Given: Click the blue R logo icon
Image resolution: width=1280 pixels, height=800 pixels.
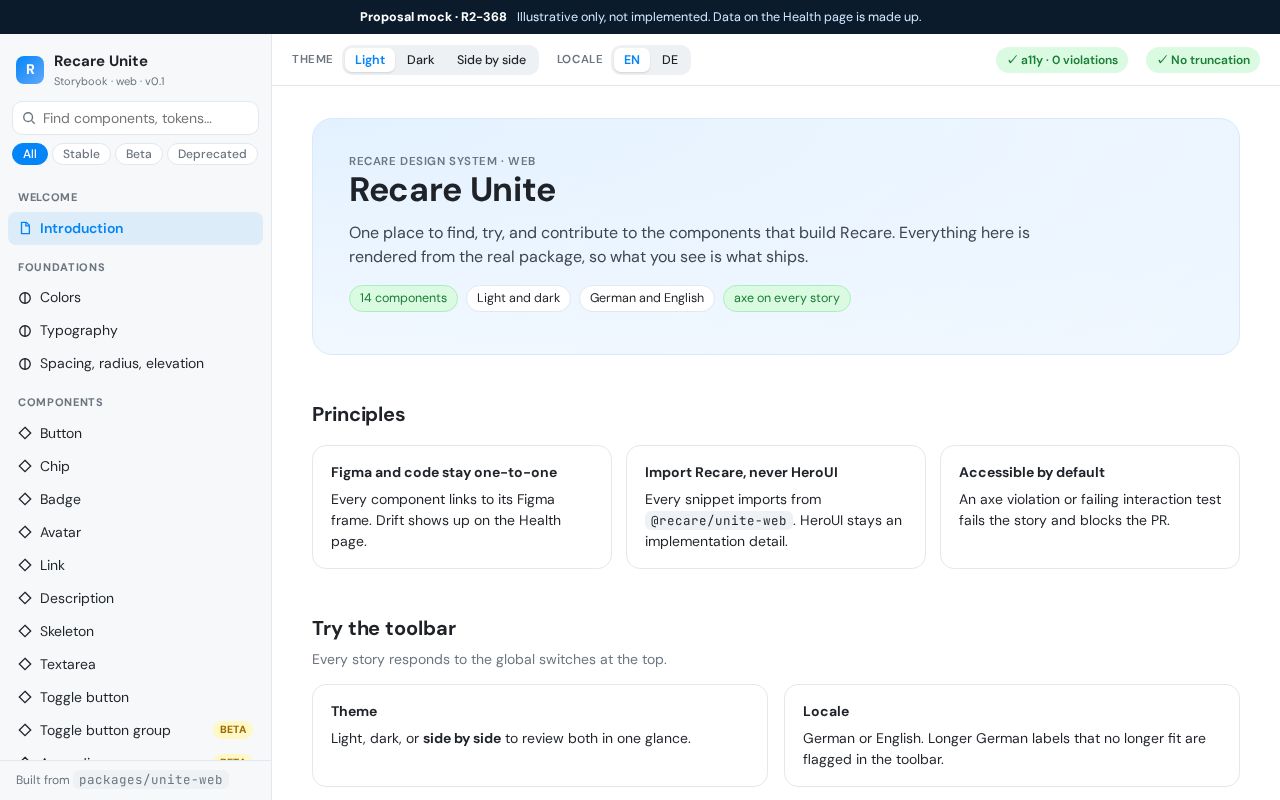Looking at the screenshot, I should click(x=30, y=70).
